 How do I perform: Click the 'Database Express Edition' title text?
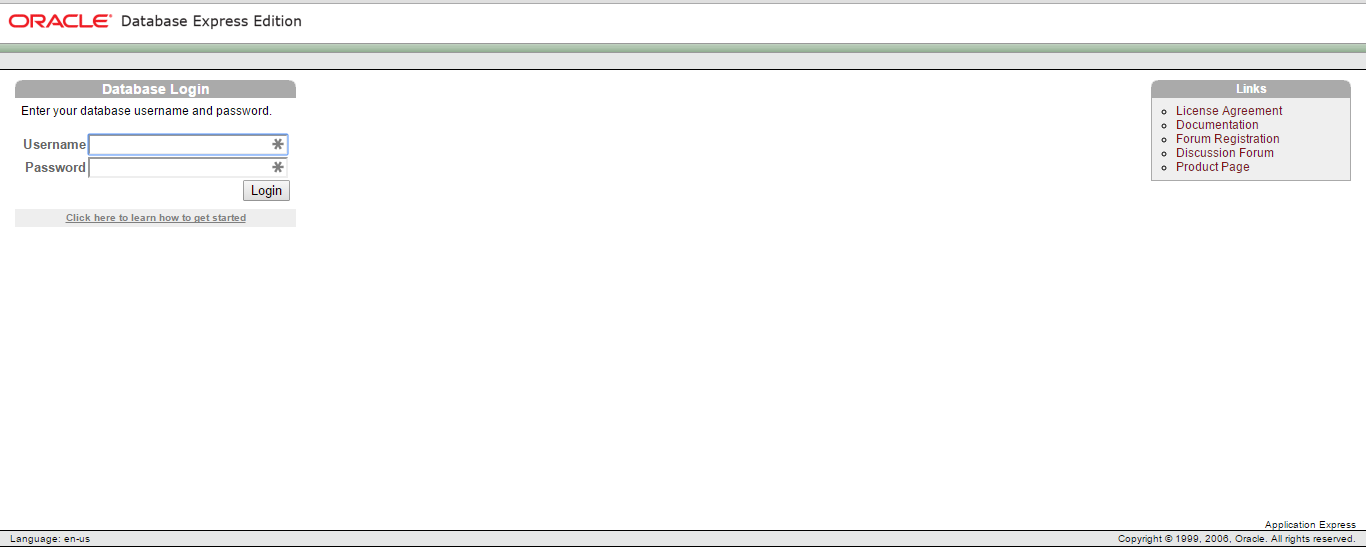pos(211,21)
